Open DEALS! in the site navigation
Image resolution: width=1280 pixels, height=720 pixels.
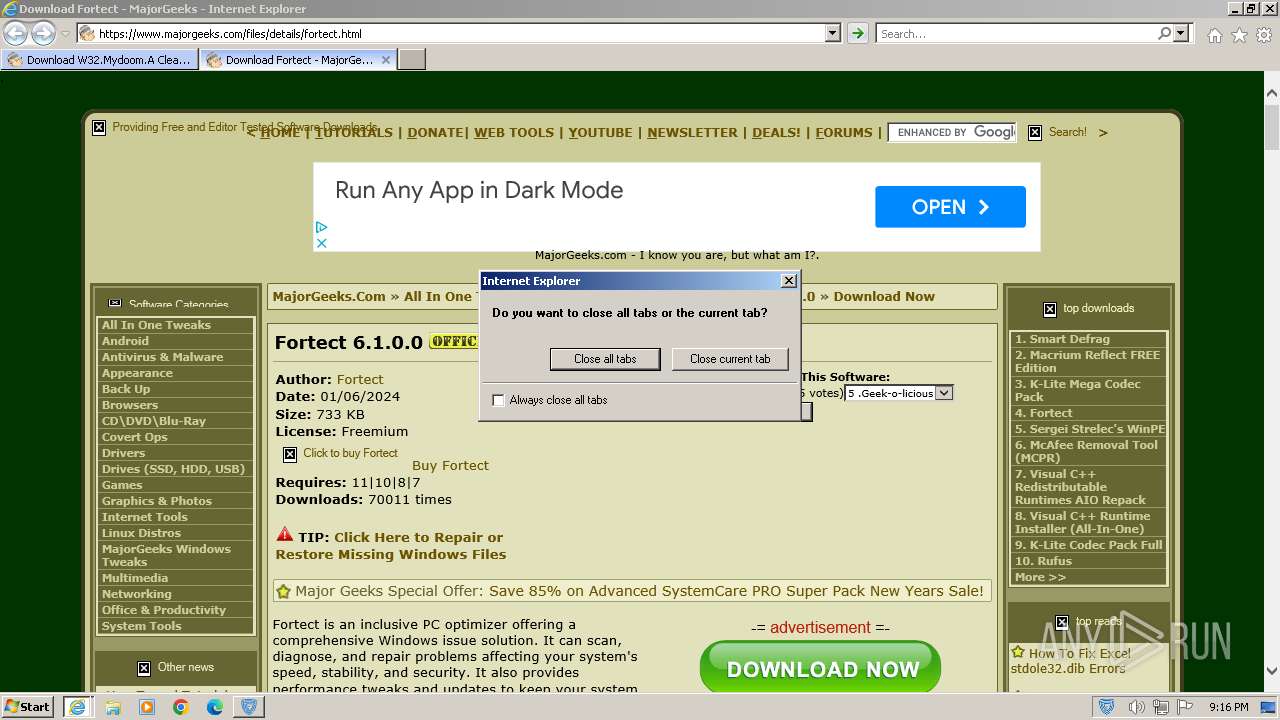[776, 132]
